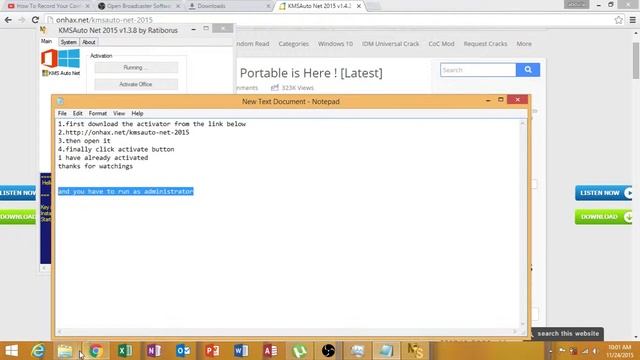640x360 pixels.
Task: Open Notepad View menu
Action: click(x=119, y=113)
